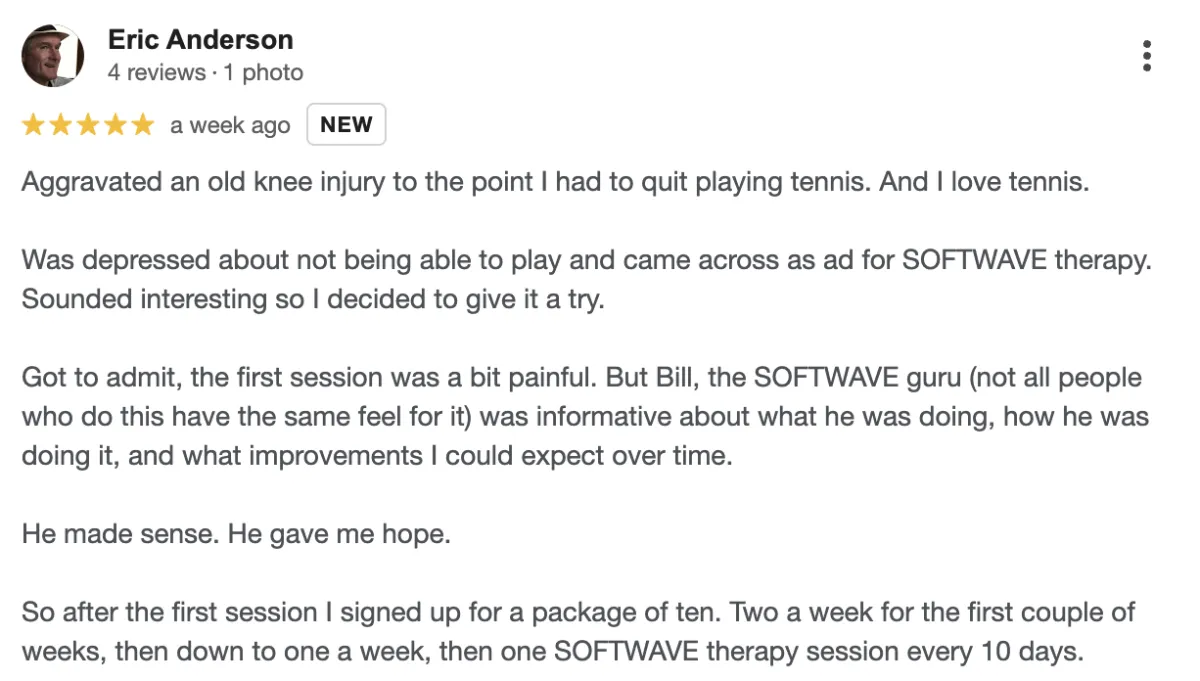
Task: Click the 'Sounded interesting so I decided' line
Action: (313, 299)
